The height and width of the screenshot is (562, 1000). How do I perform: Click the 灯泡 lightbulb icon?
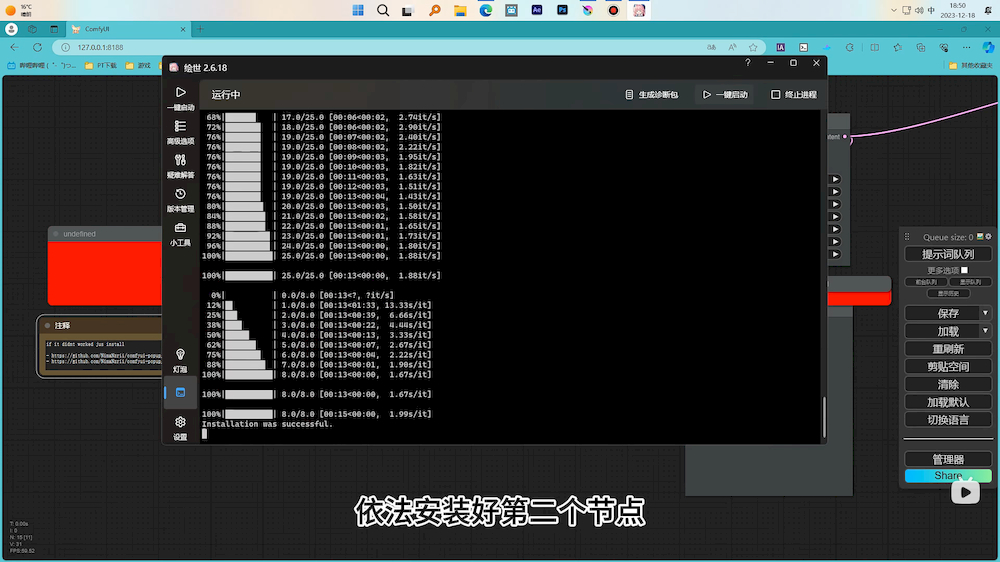pyautogui.click(x=180, y=360)
